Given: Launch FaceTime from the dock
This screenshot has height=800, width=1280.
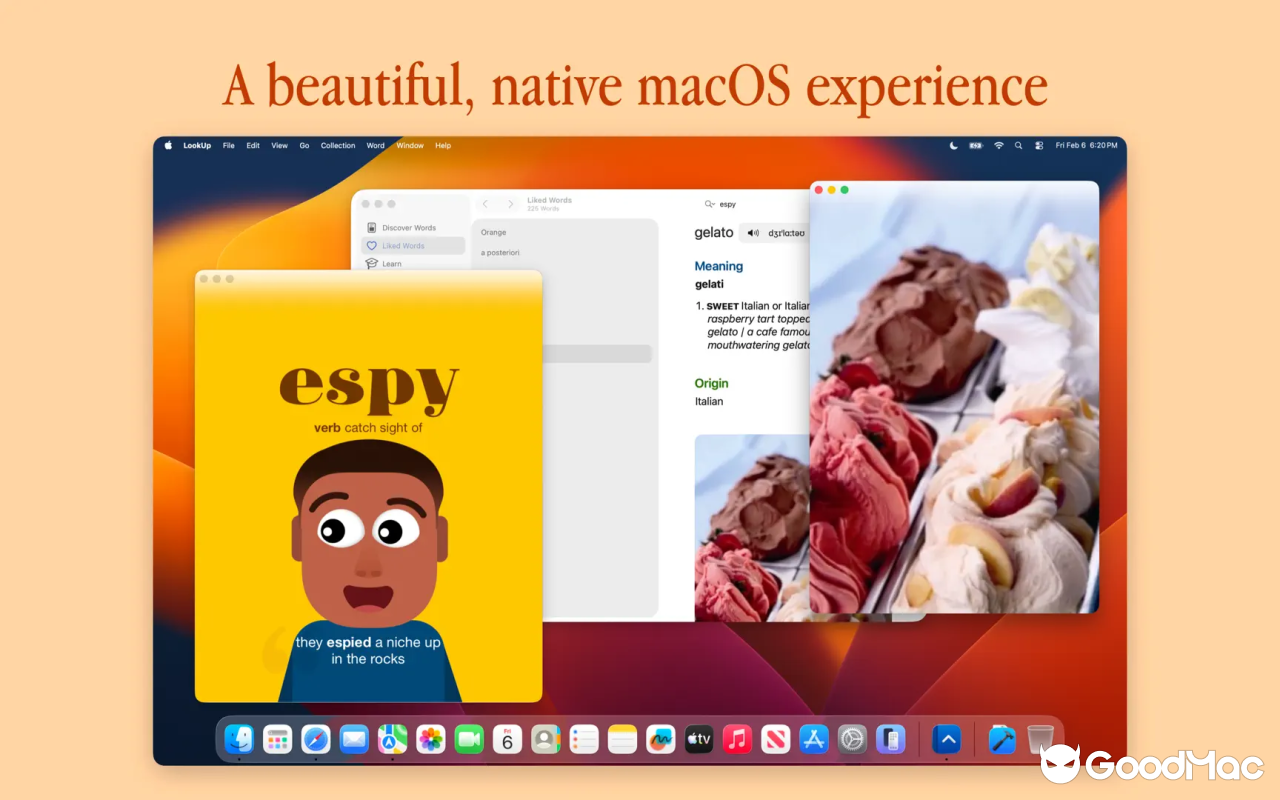Looking at the screenshot, I should tap(469, 739).
